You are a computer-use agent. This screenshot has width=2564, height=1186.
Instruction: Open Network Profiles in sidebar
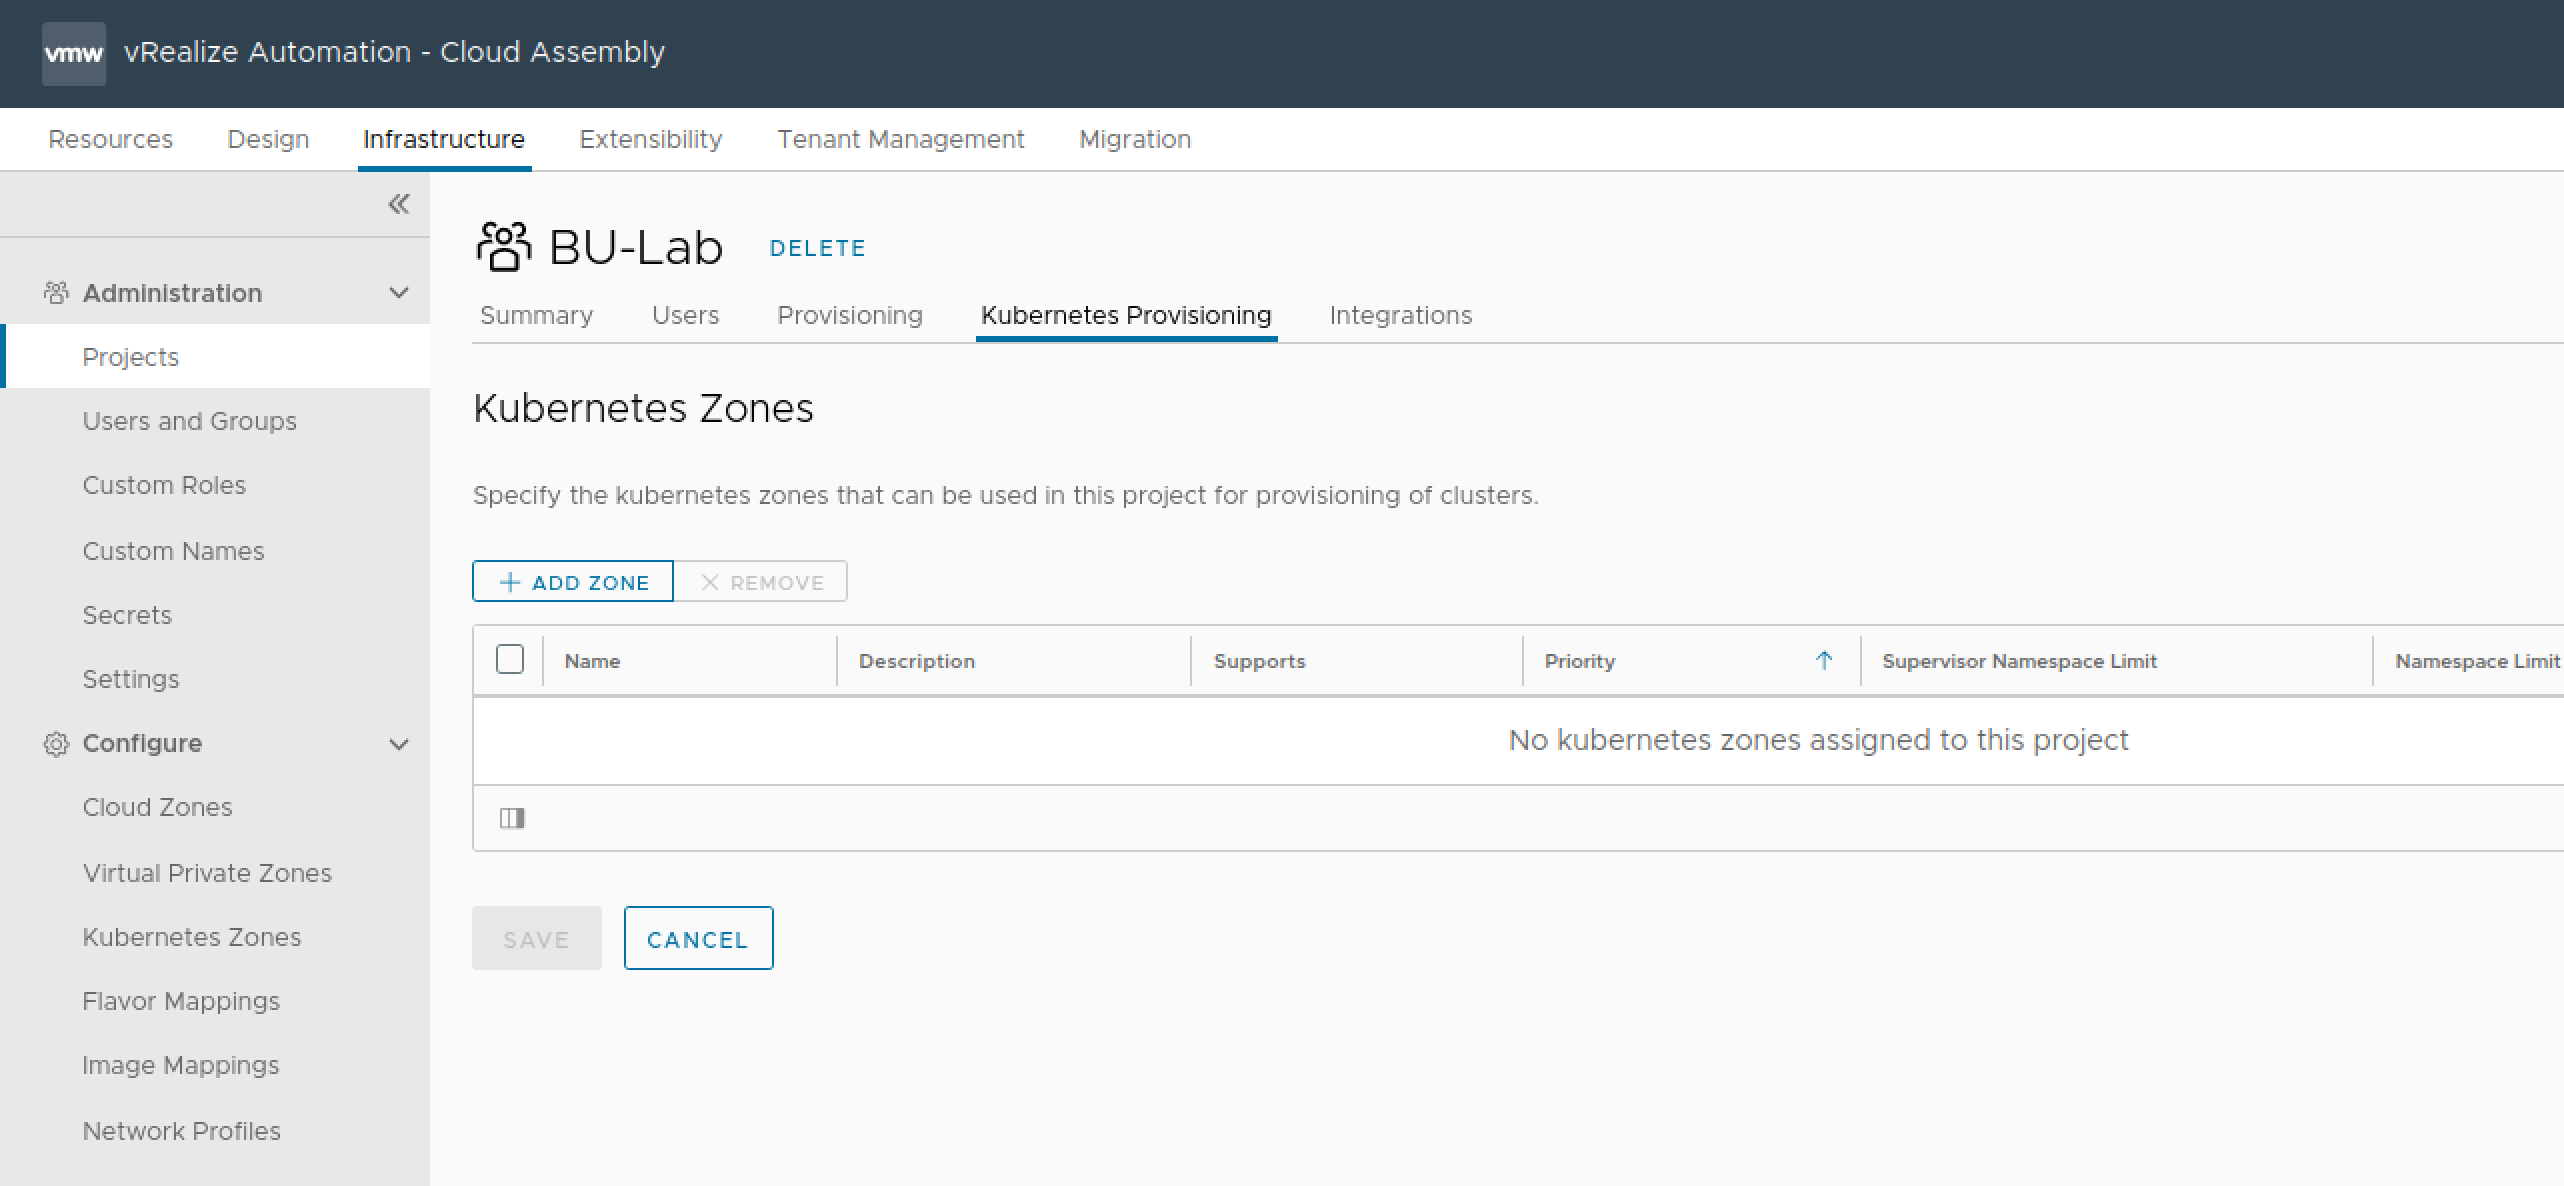(x=181, y=1131)
